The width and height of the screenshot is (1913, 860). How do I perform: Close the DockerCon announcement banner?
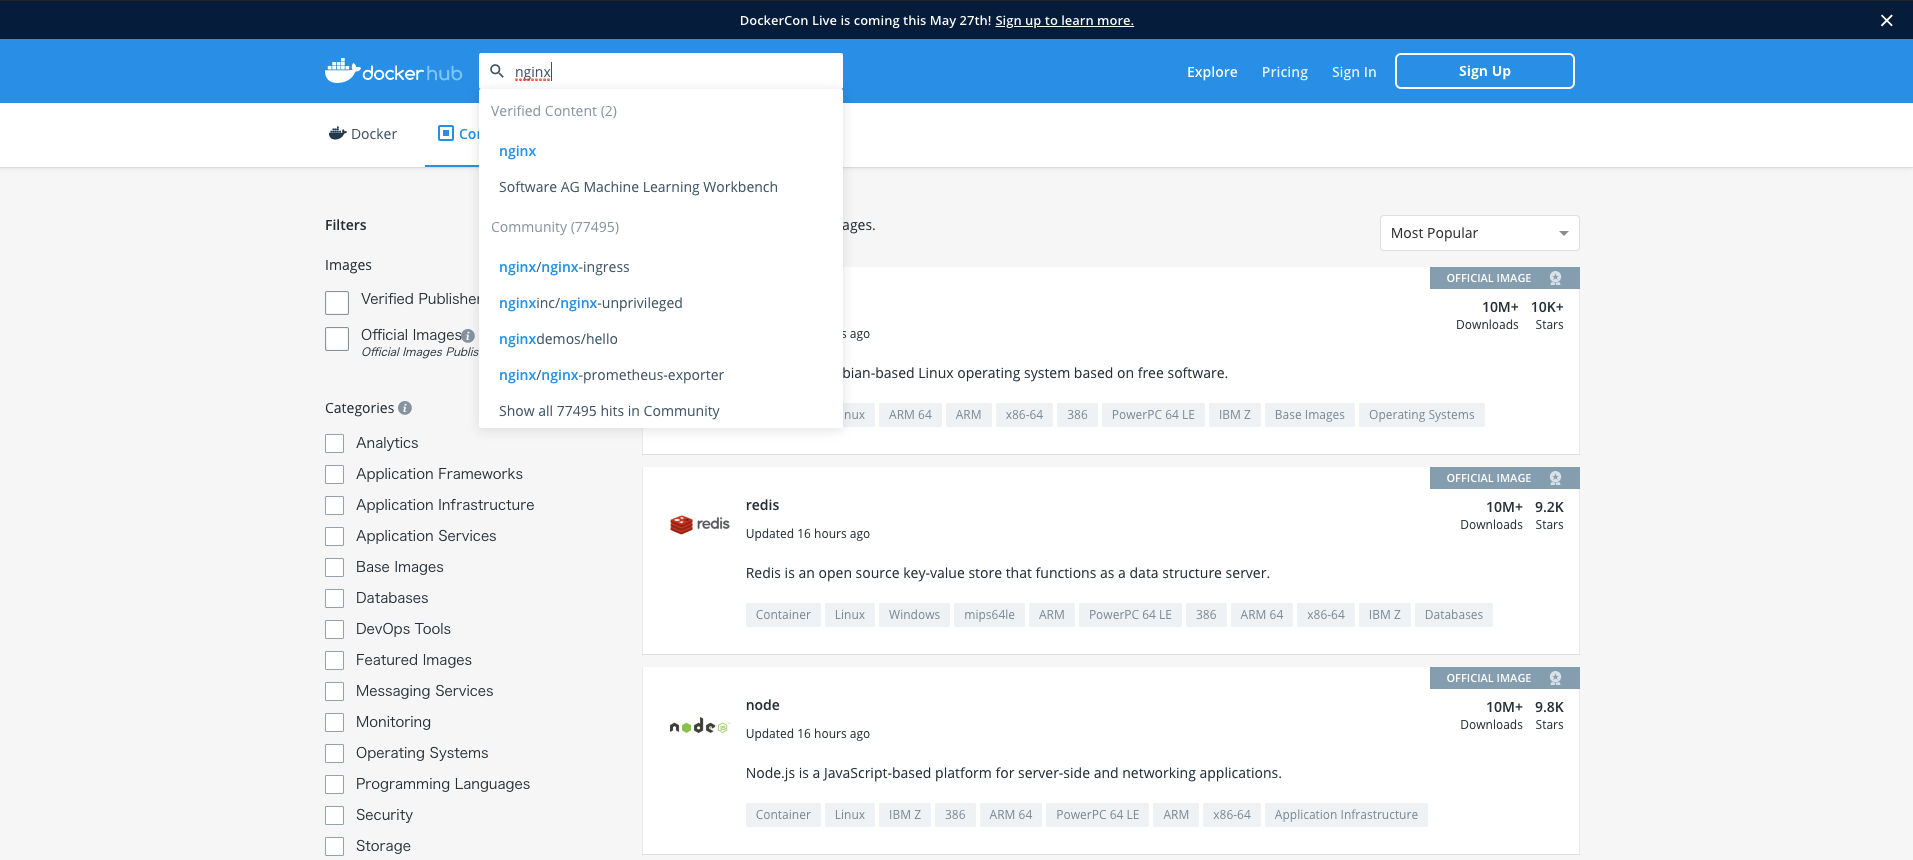tap(1886, 20)
